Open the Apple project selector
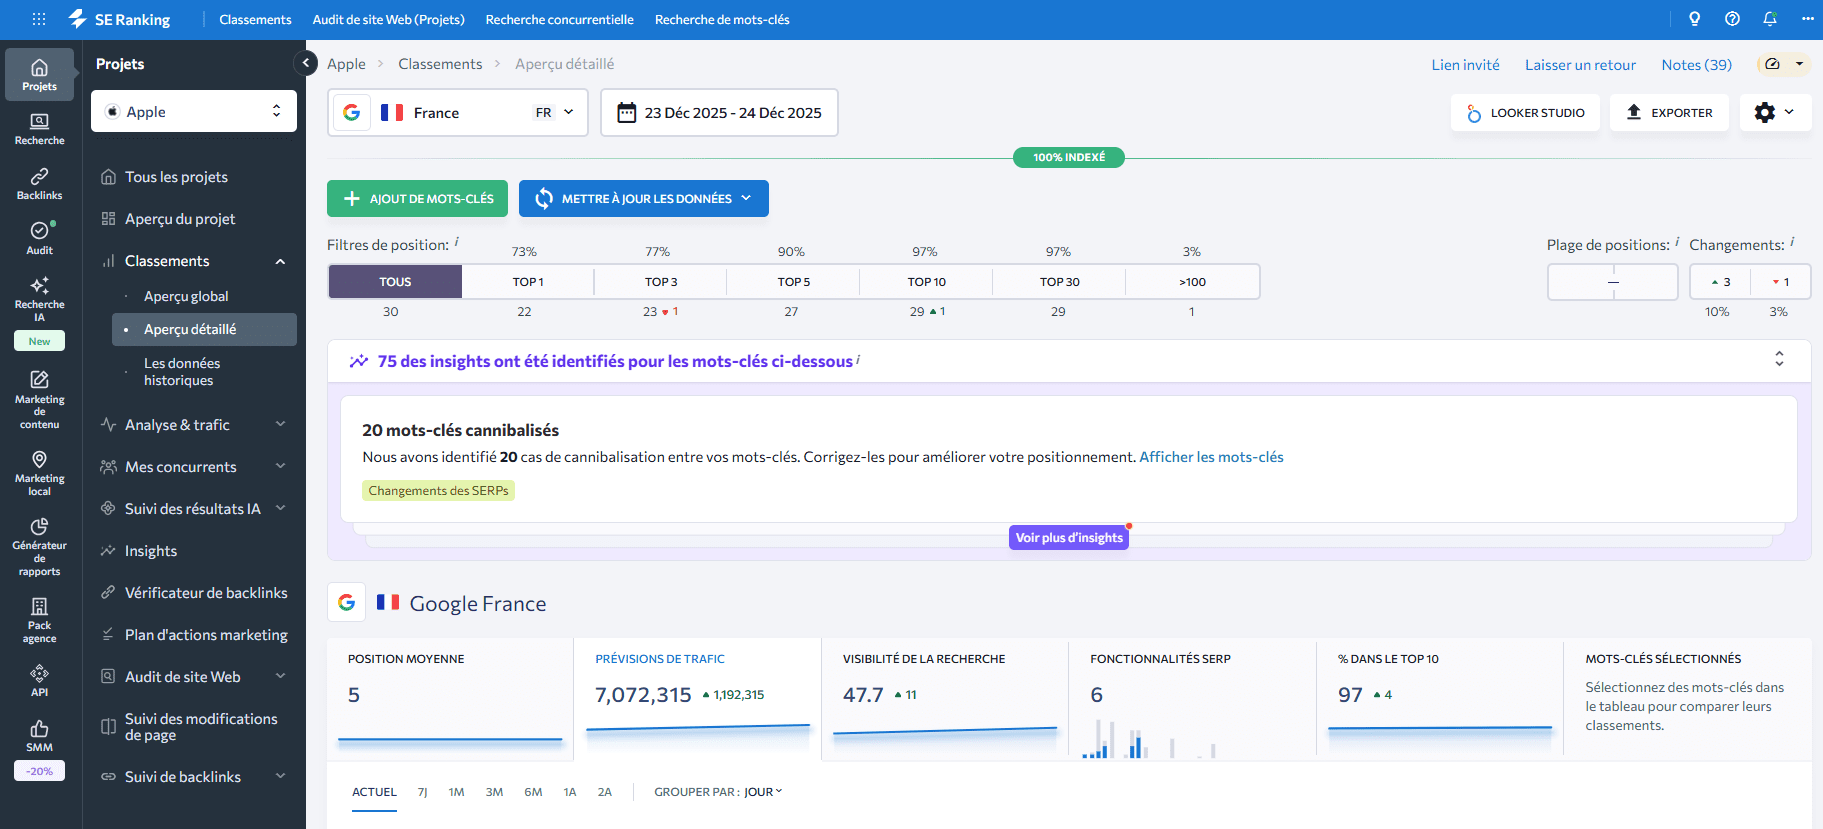The image size is (1823, 829). [194, 111]
